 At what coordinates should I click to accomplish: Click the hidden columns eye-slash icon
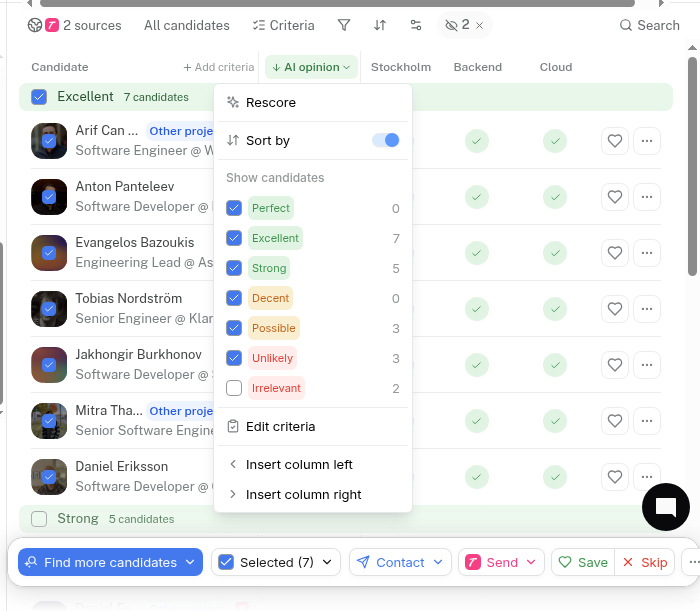pyautogui.click(x=451, y=25)
